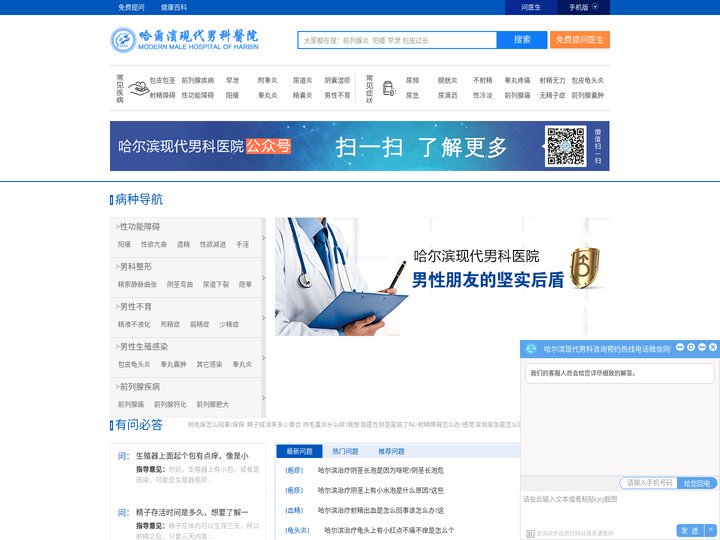Viewport: 720px width, 540px height.
Task: Expand the 性功能障碍 category arrow
Action: pyautogui.click(x=264, y=237)
